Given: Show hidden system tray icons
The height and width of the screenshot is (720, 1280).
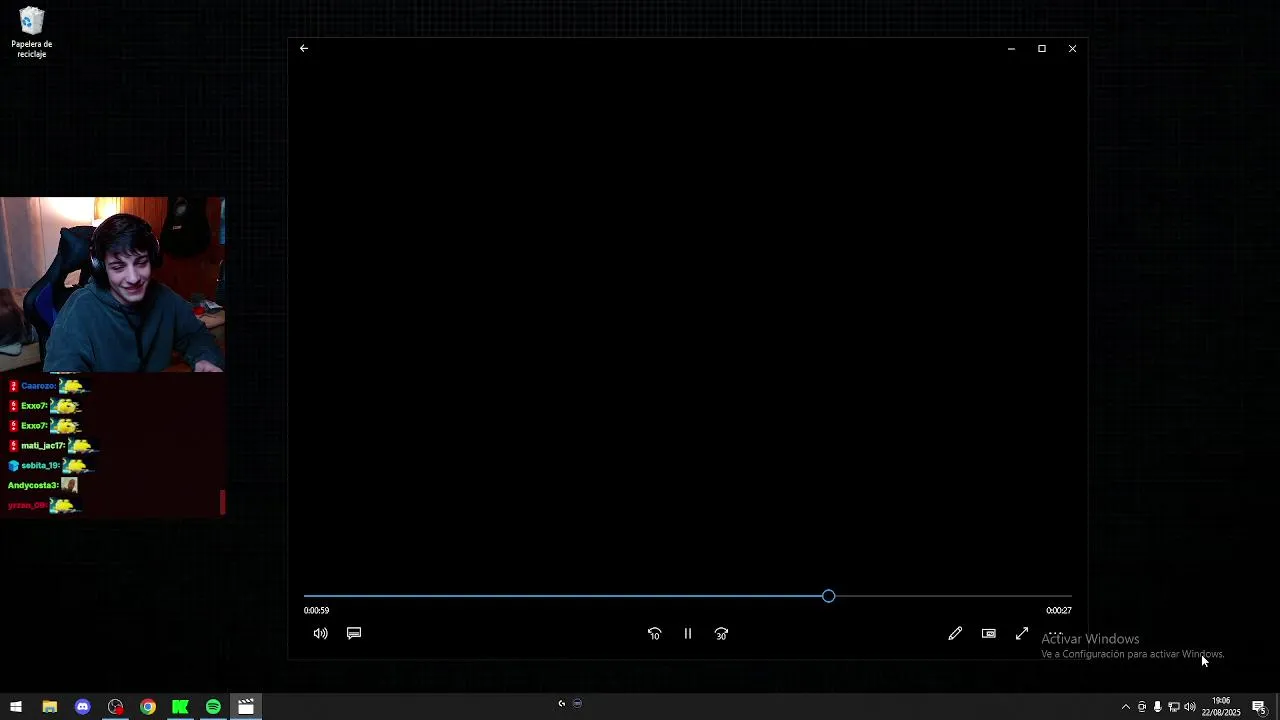Looking at the screenshot, I should (1125, 707).
